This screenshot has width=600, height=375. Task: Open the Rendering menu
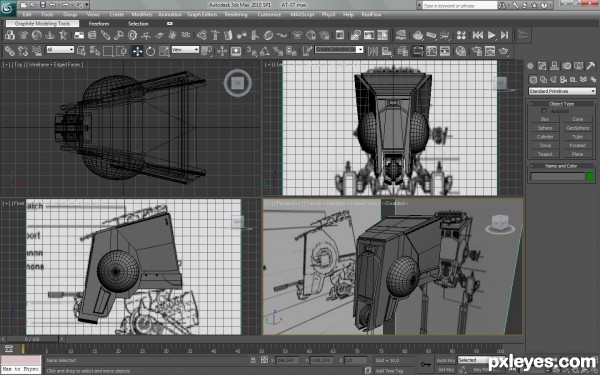click(x=236, y=15)
